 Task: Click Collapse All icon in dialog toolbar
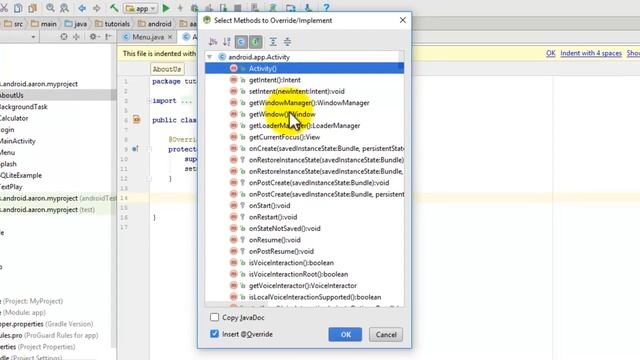pyautogui.click(x=287, y=41)
